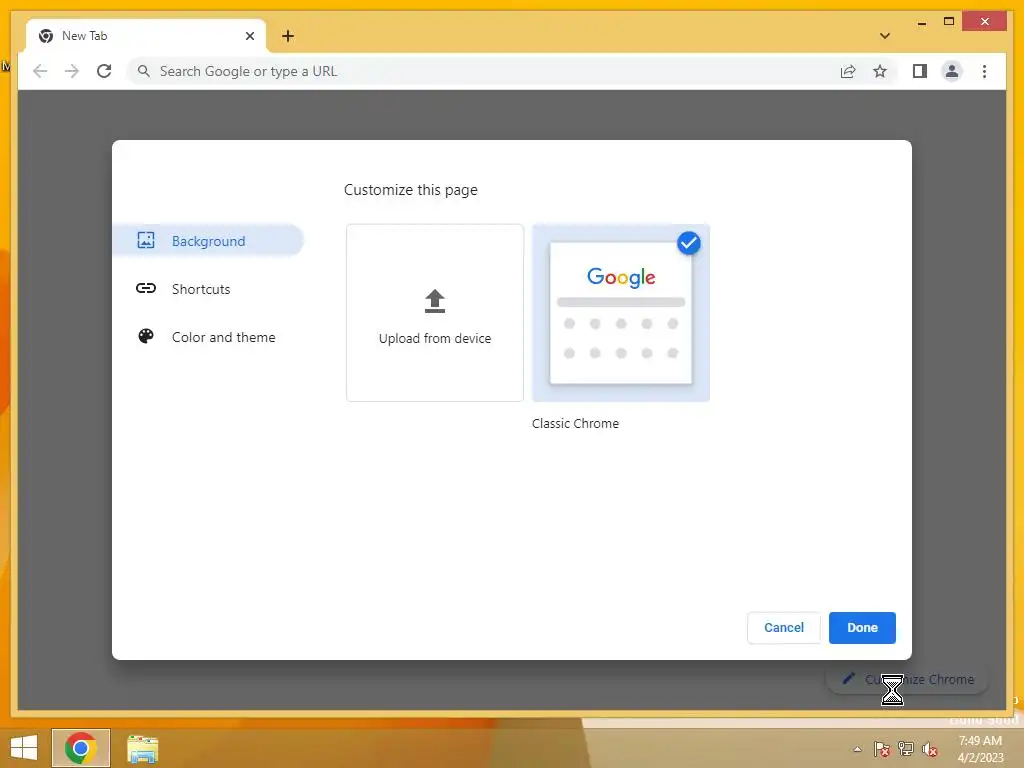The width and height of the screenshot is (1024, 768).
Task: Open the Windows Start button
Action: click(x=24, y=748)
